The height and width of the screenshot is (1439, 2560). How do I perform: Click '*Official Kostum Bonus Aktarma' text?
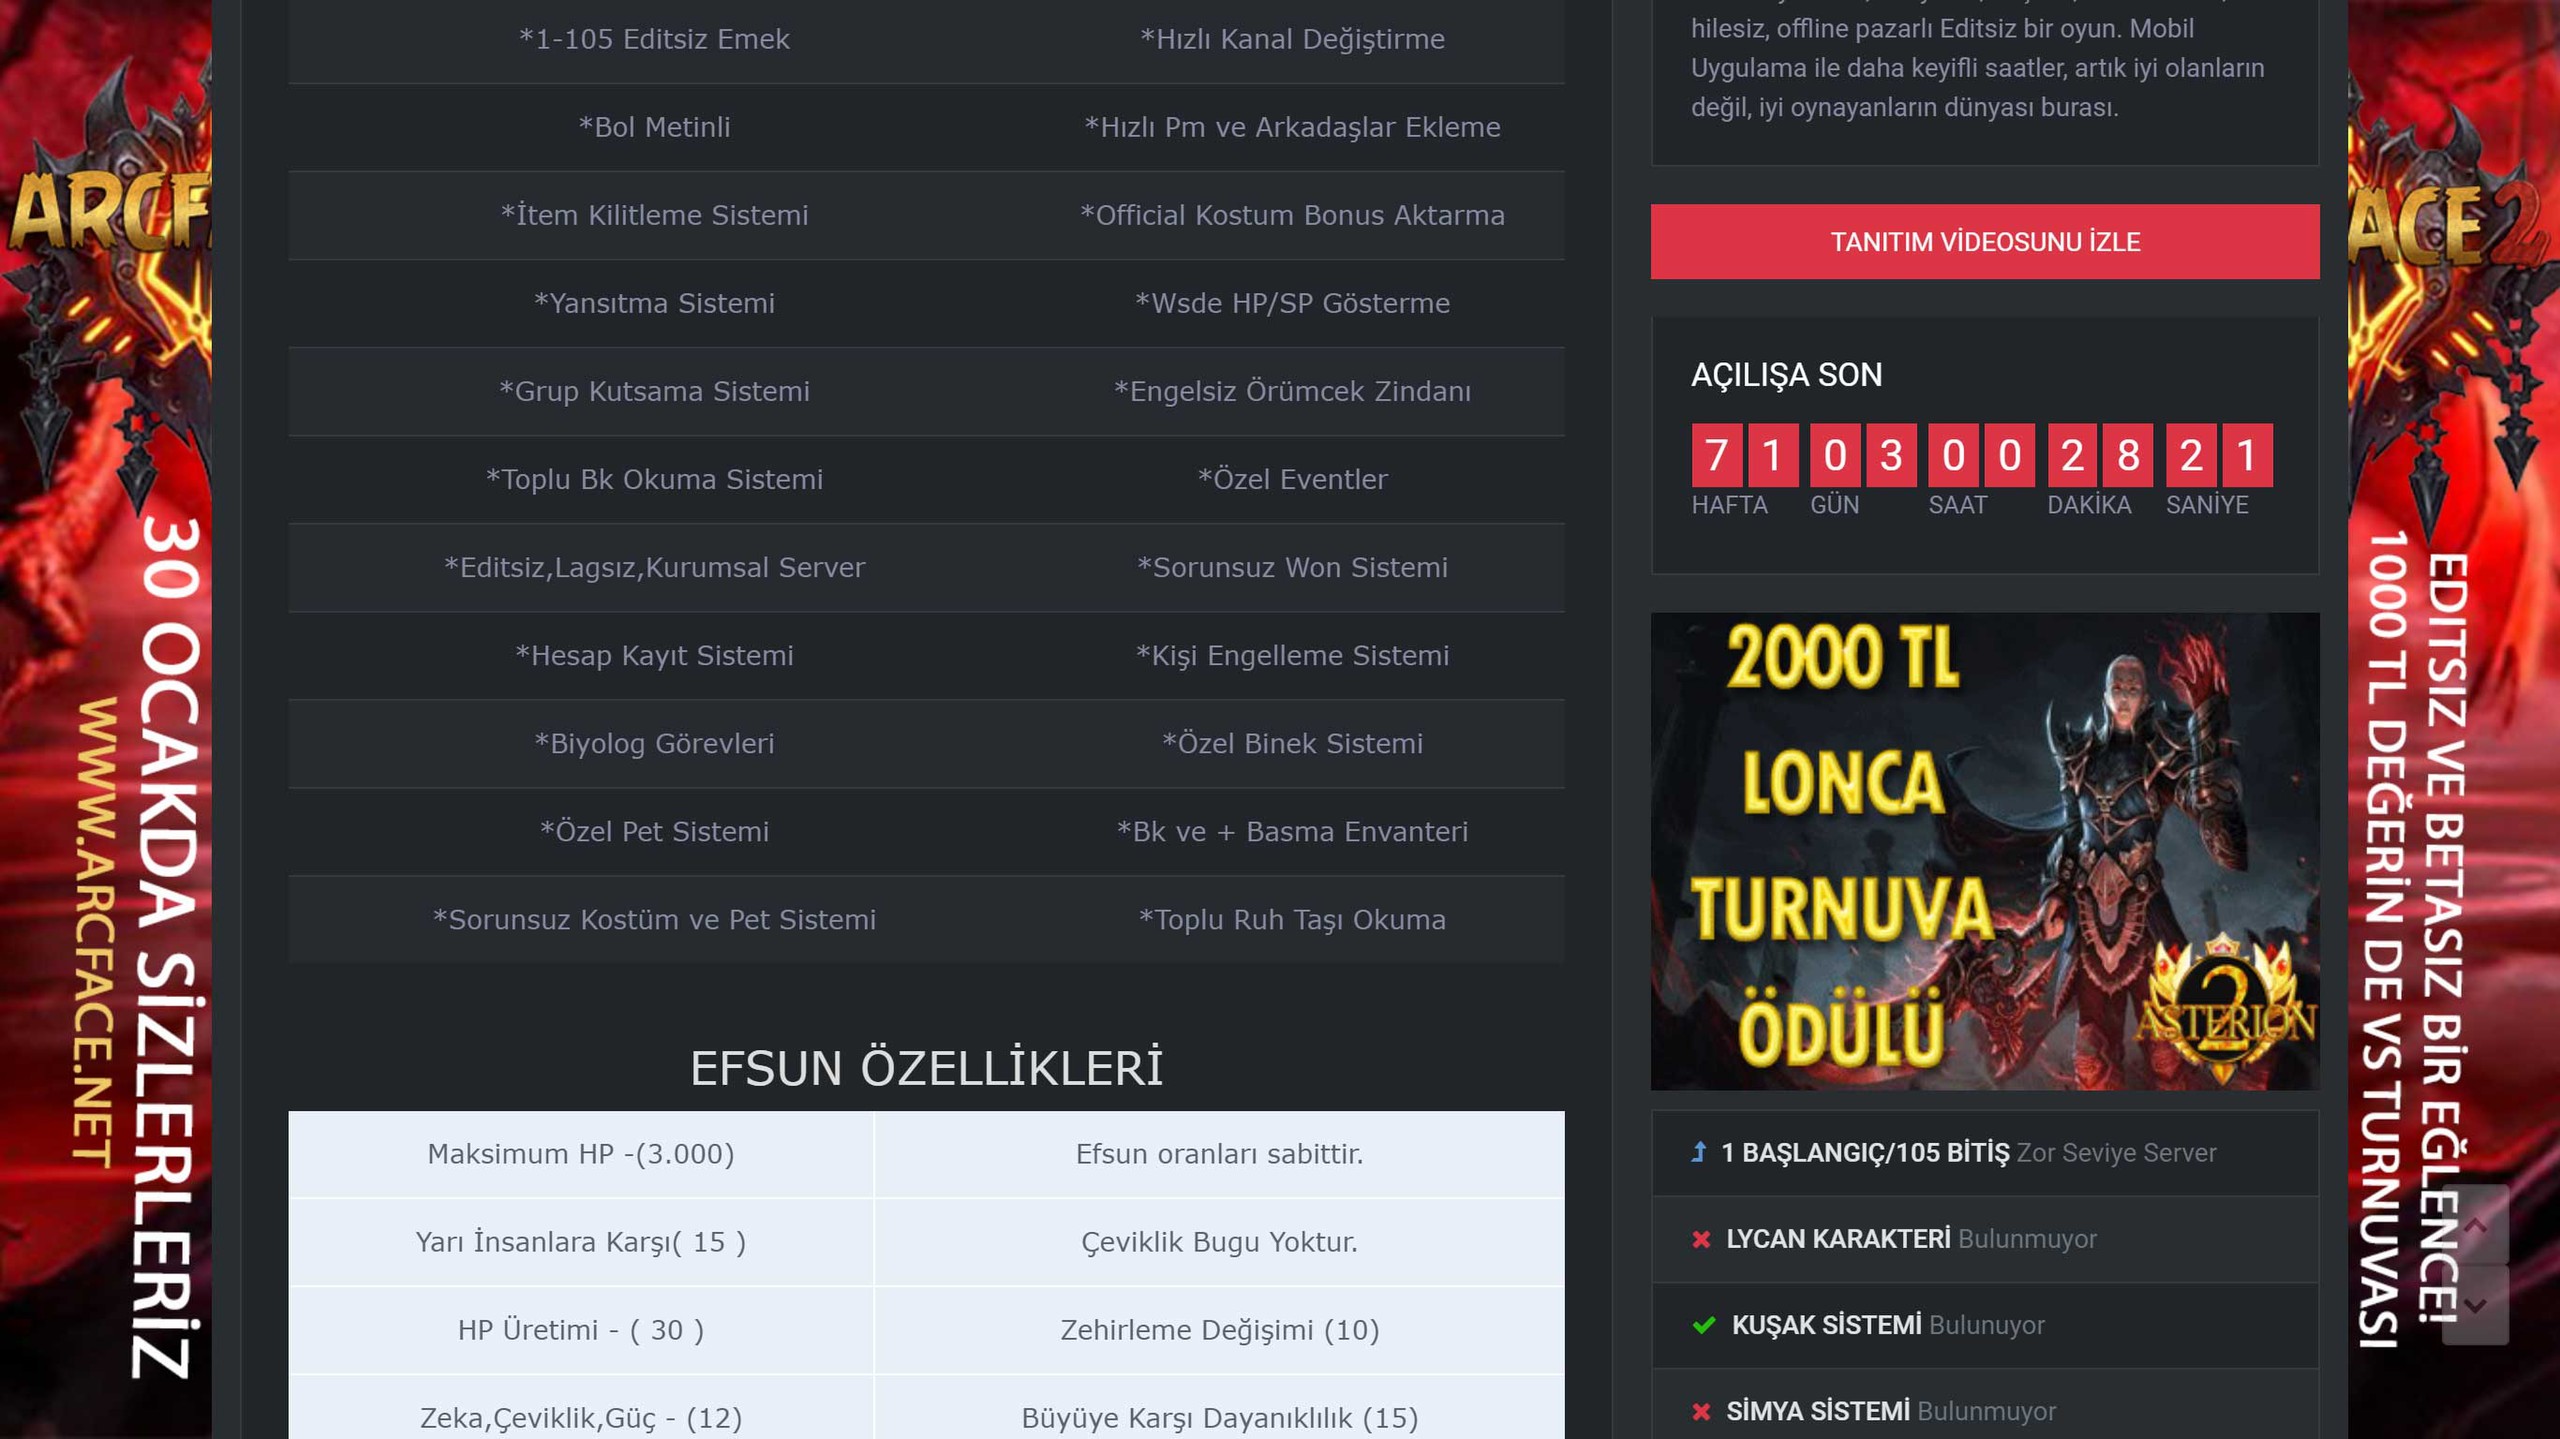(x=1292, y=215)
